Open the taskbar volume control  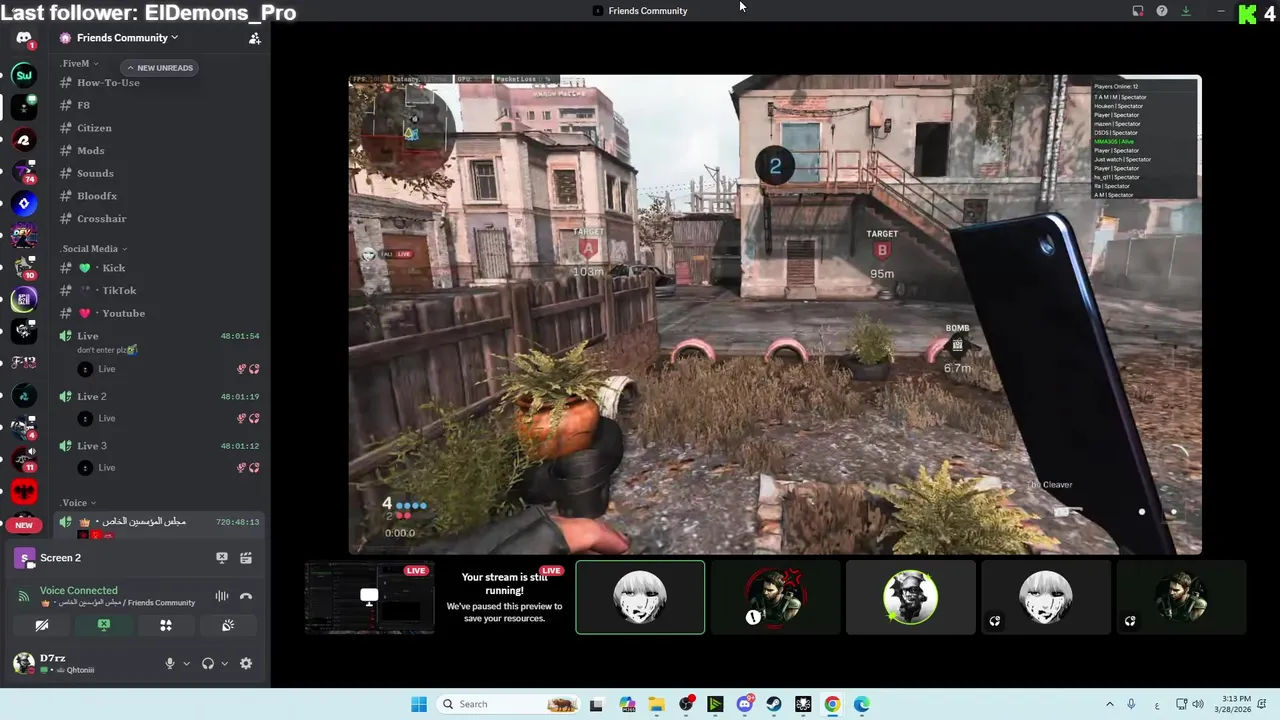1198,704
